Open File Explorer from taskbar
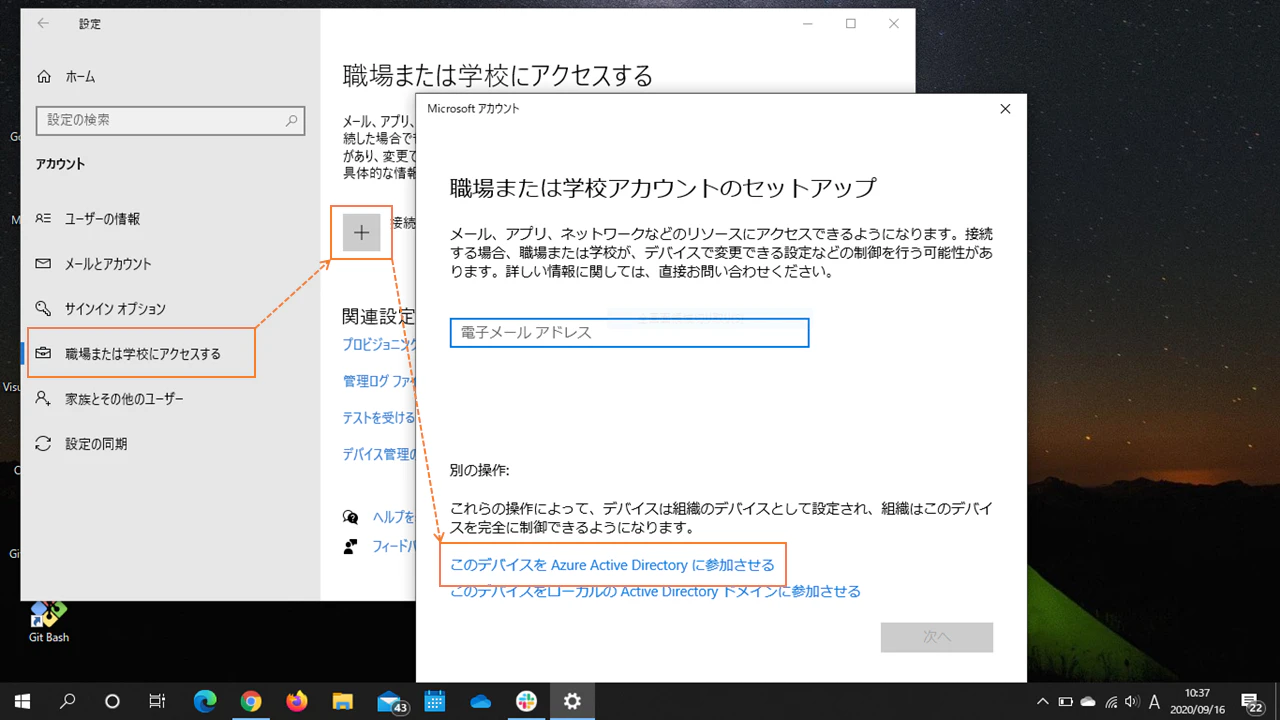The height and width of the screenshot is (720, 1280). point(343,701)
